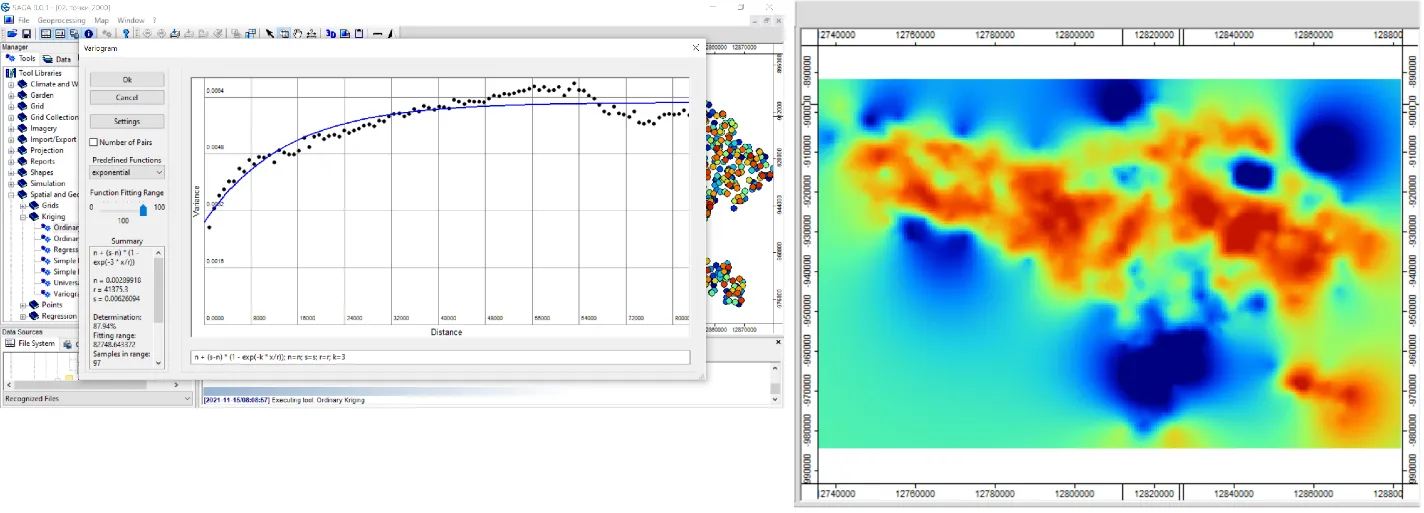Click the blue info icon in toolbar
This screenshot has width=1424, height=513.
(88, 33)
